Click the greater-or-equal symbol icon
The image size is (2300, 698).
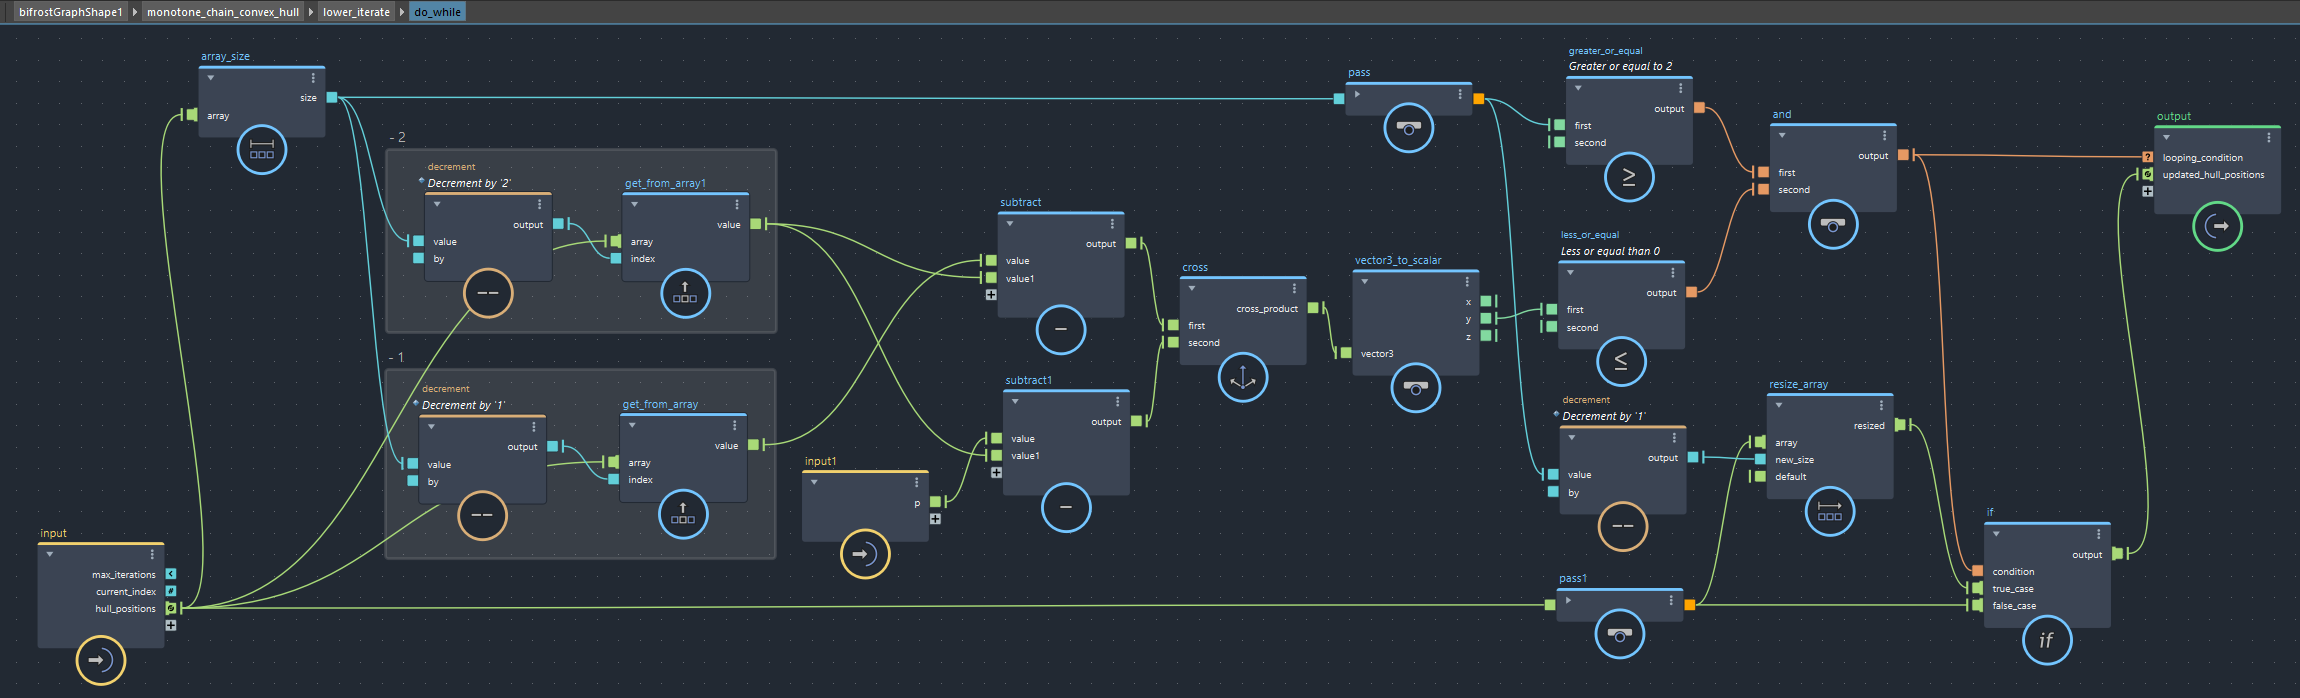(1629, 177)
